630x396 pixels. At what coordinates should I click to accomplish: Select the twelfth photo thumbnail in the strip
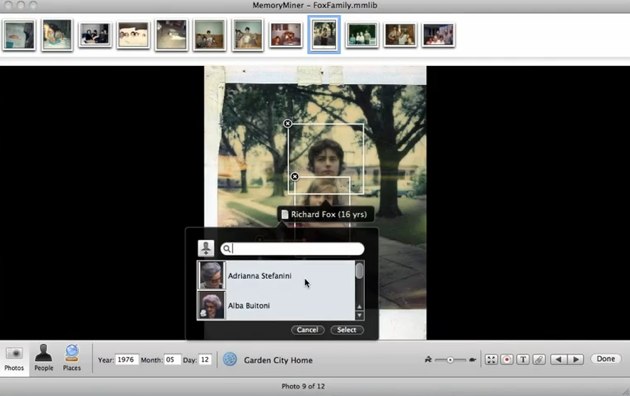(x=438, y=35)
